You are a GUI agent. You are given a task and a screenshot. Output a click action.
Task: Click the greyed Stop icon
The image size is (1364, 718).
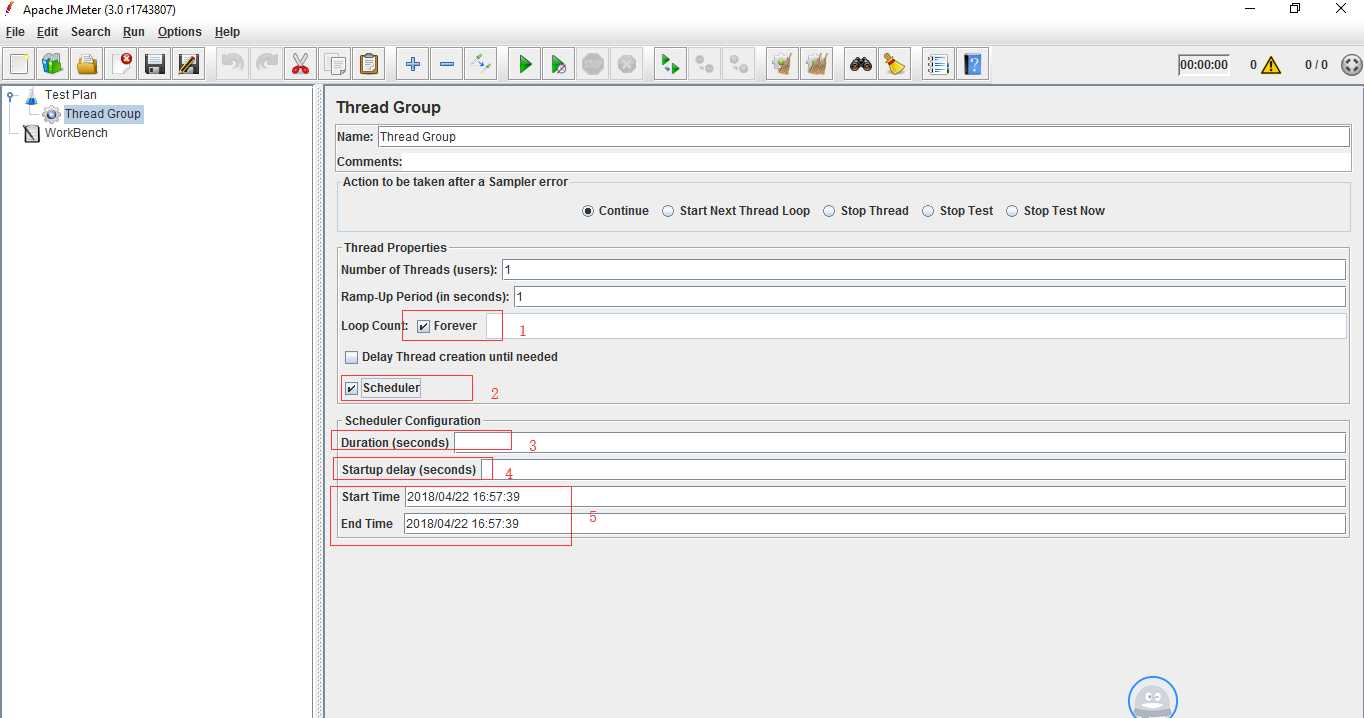tap(593, 65)
